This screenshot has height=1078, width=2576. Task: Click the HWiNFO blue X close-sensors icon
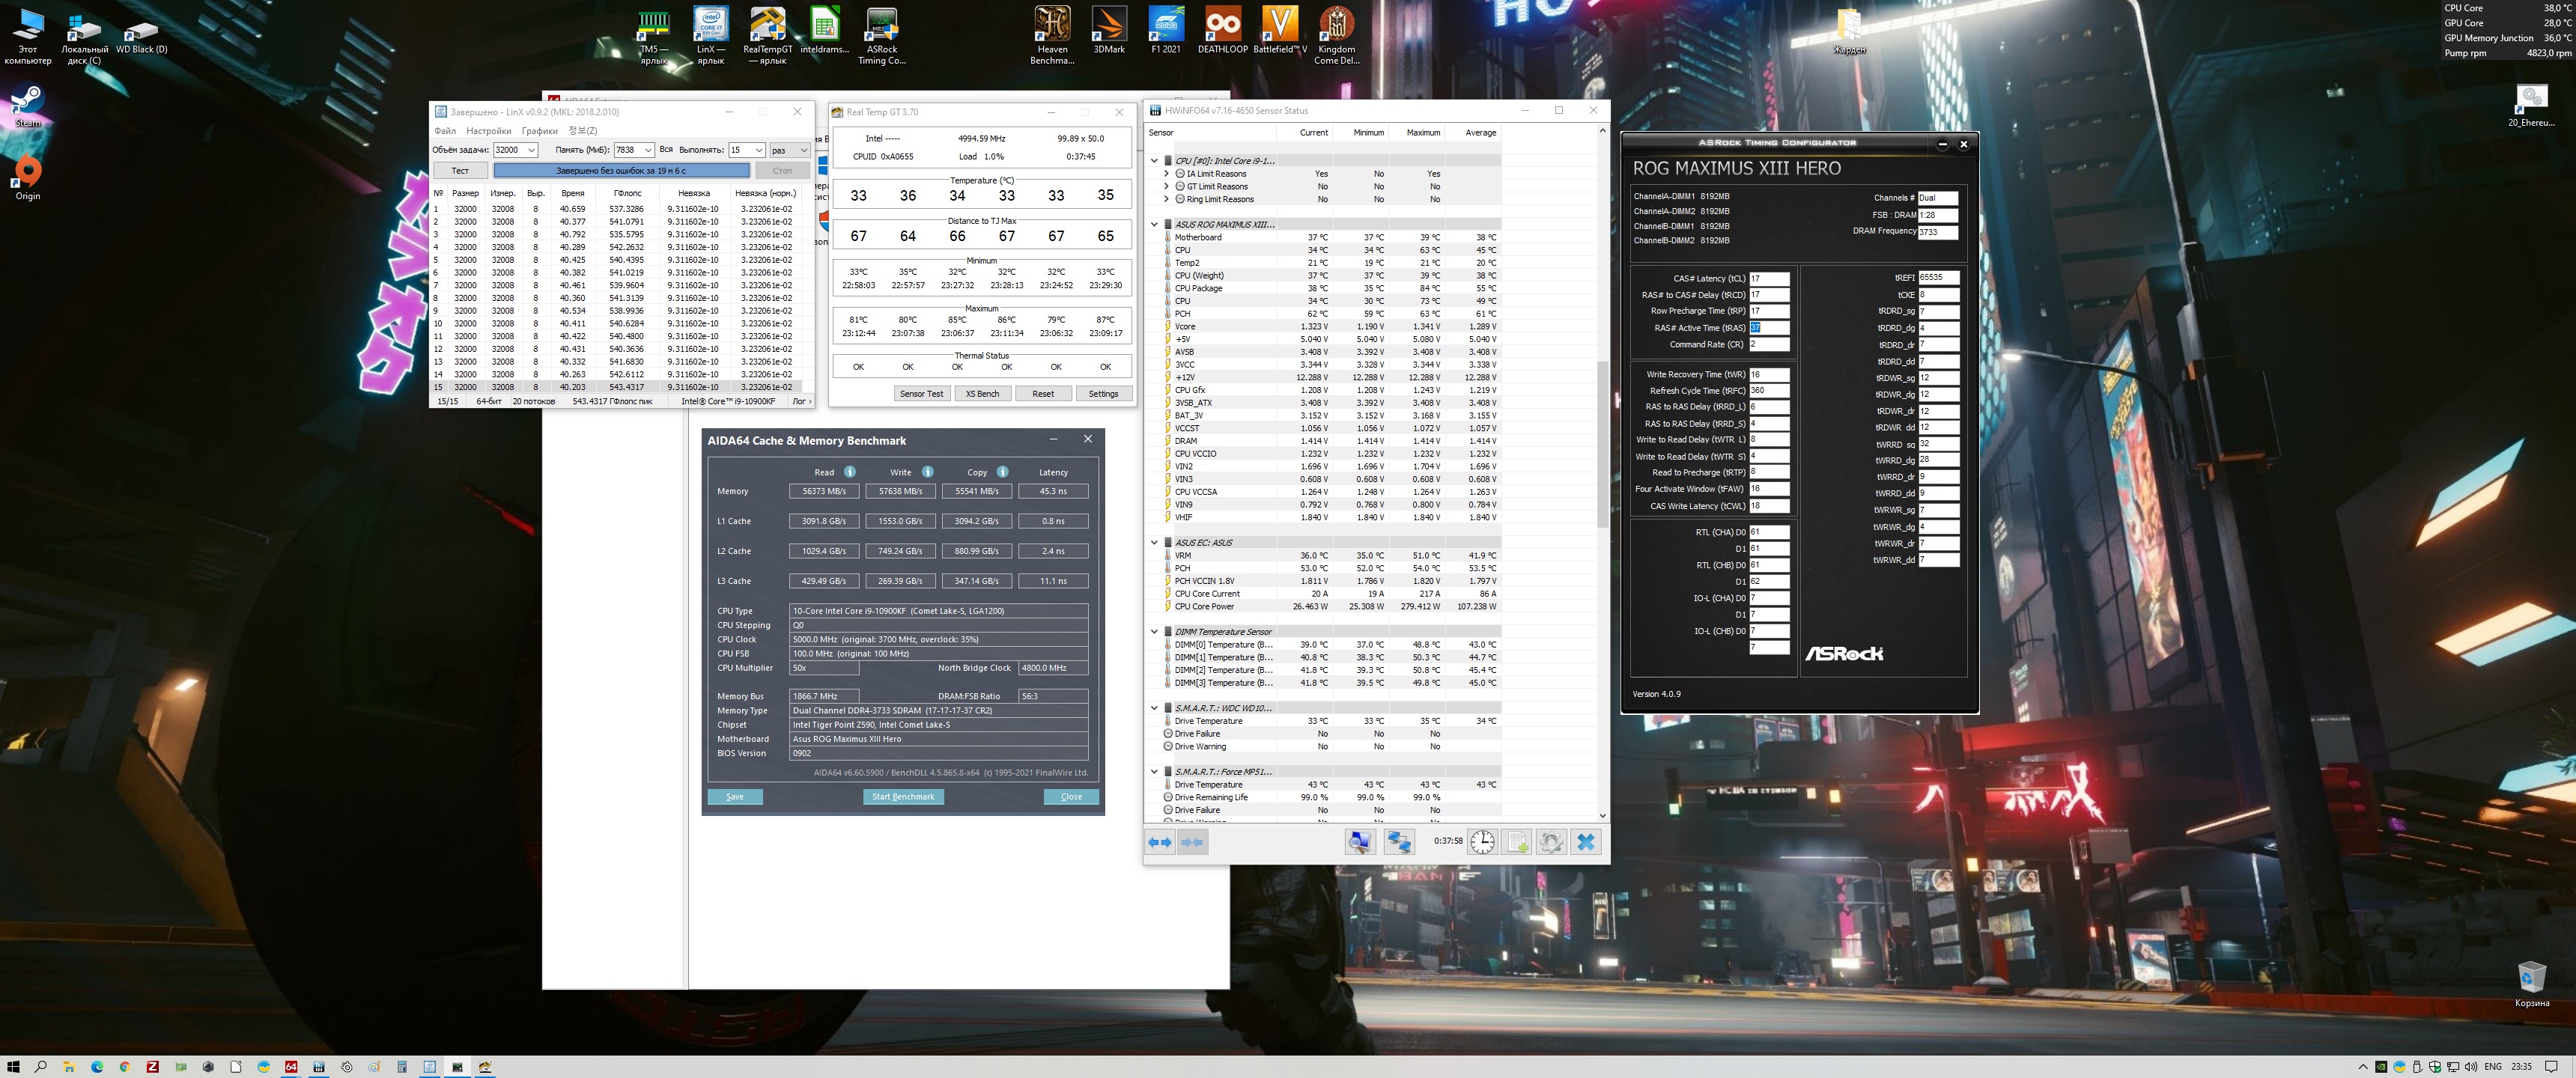[1585, 841]
